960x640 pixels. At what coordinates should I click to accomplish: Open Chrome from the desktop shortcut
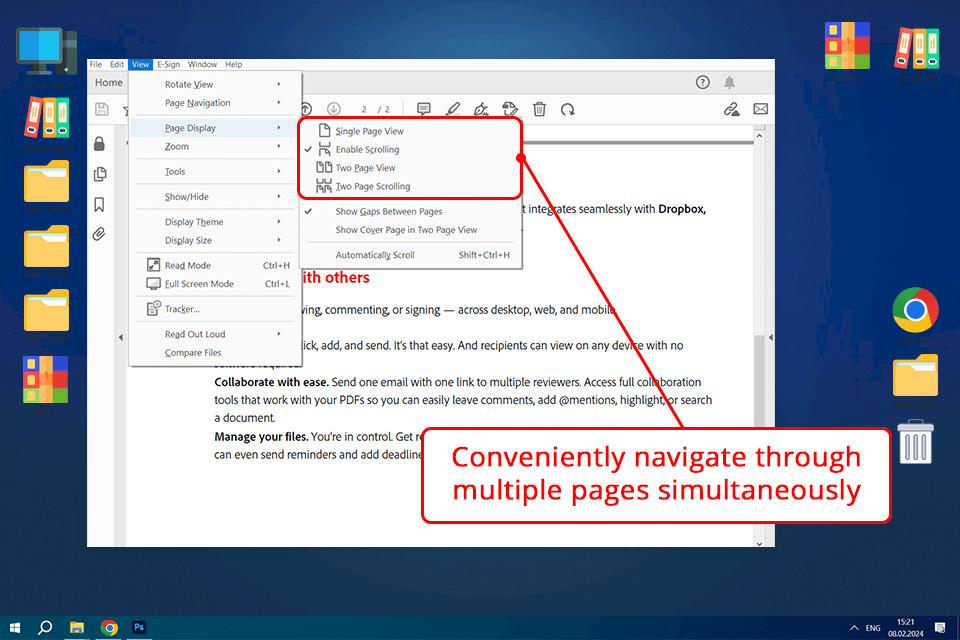click(x=915, y=310)
